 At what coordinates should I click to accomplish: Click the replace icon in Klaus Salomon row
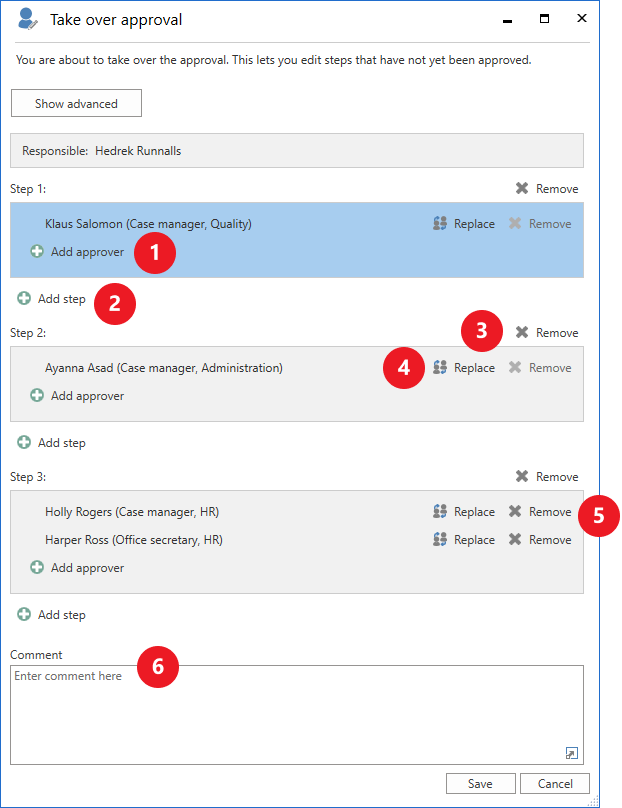click(440, 223)
